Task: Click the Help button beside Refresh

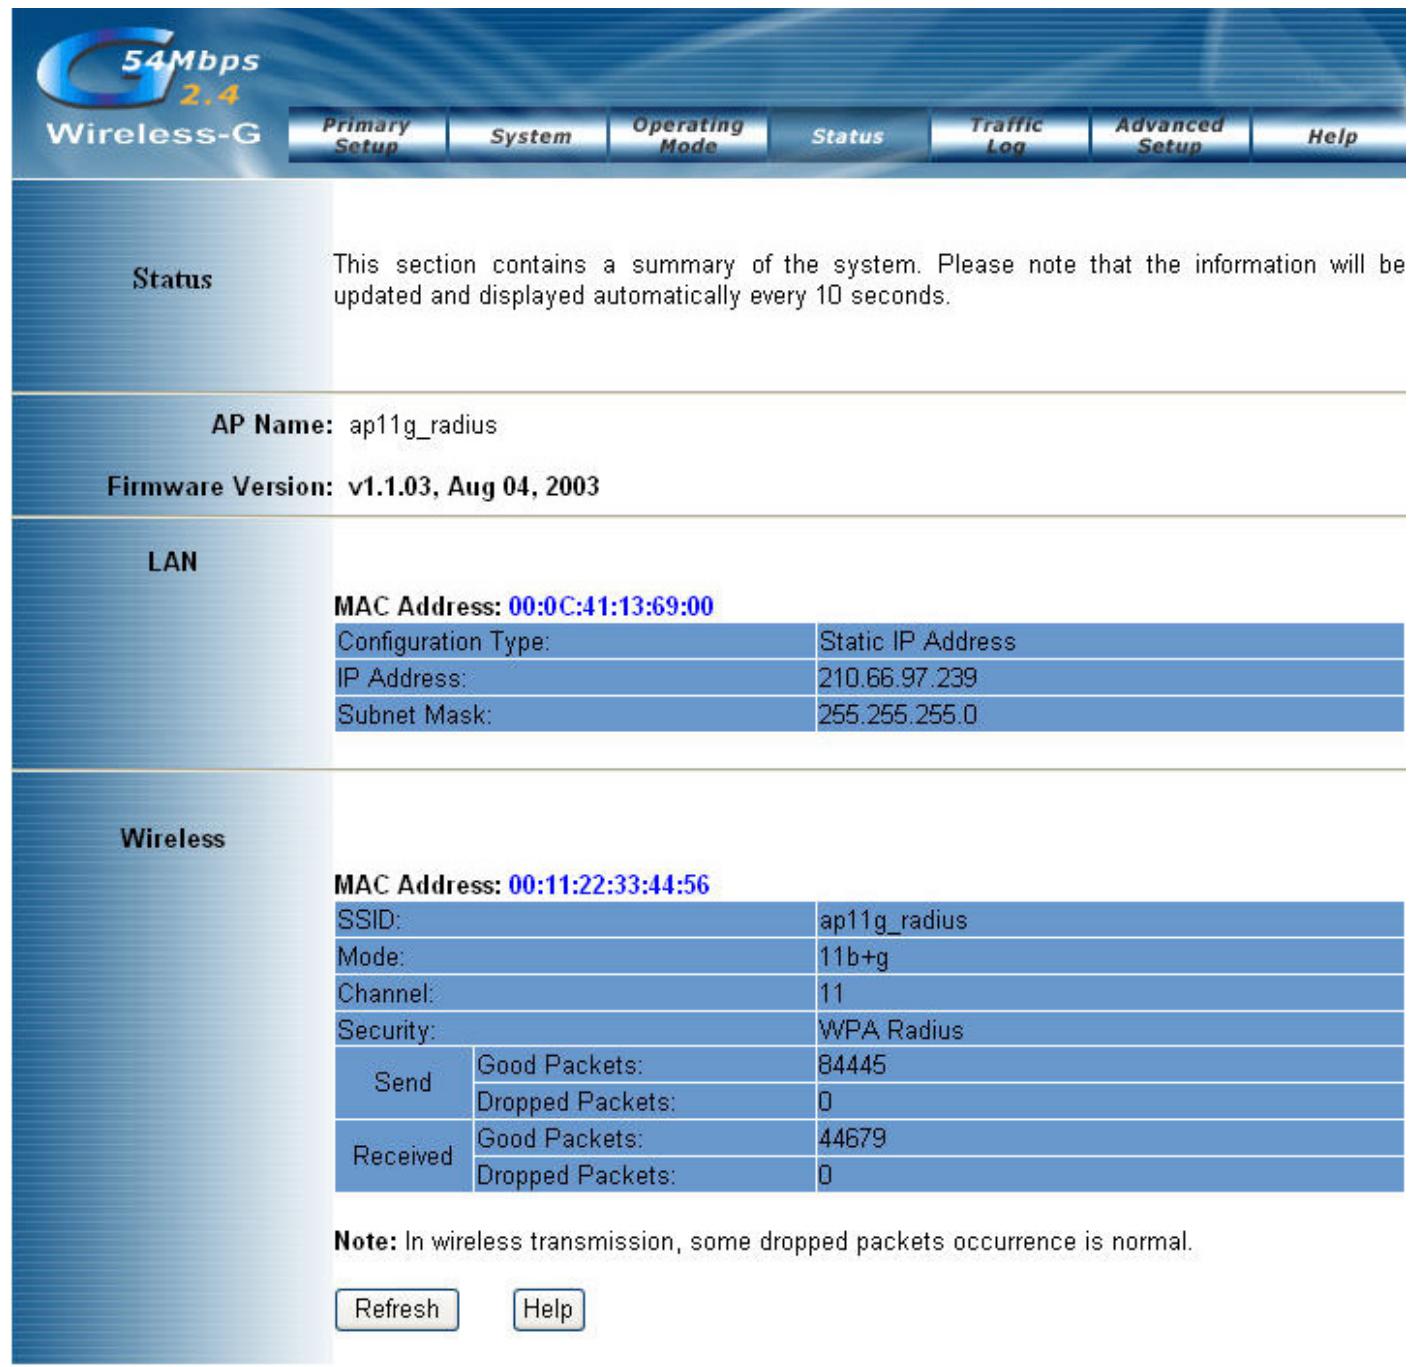Action: (548, 1309)
